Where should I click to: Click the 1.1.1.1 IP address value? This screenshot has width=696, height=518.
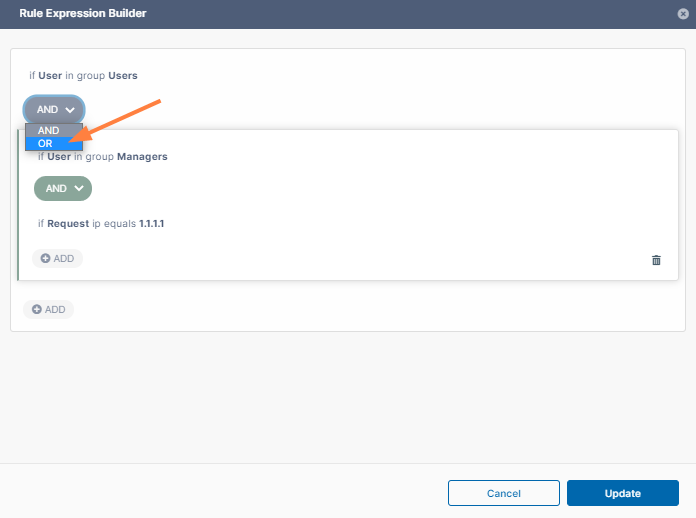click(x=151, y=224)
